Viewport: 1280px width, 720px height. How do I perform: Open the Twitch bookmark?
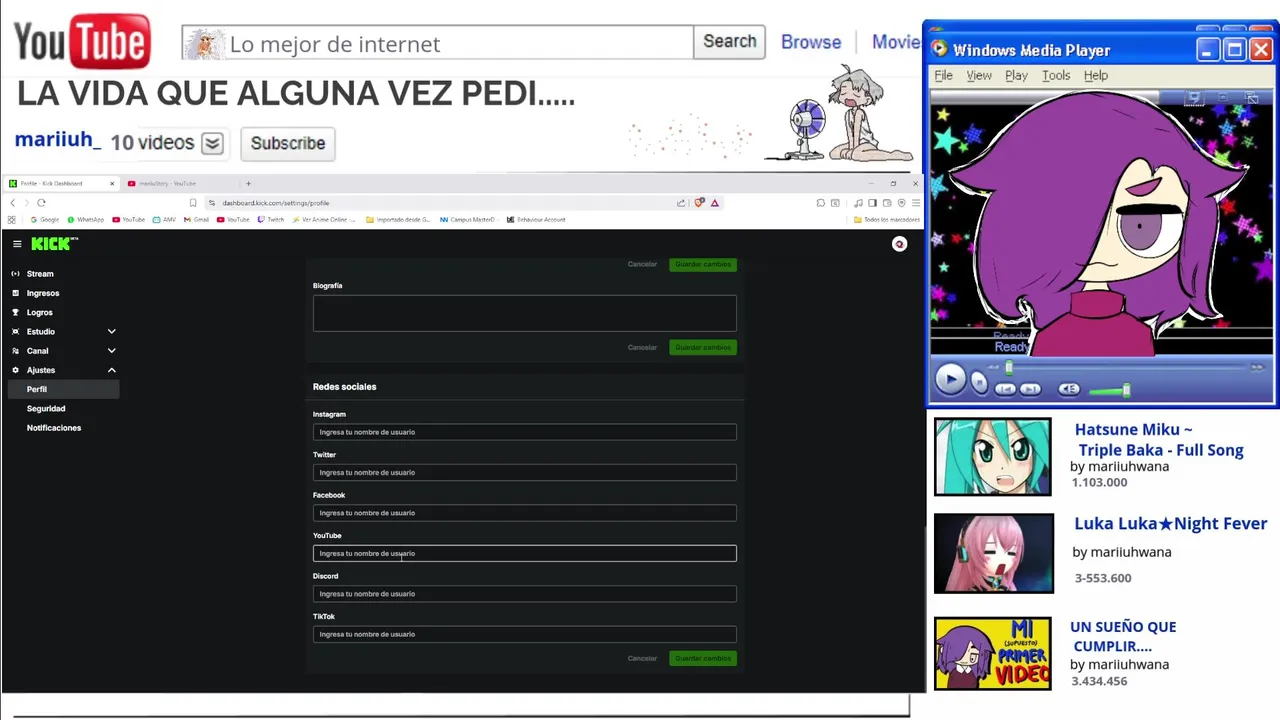click(271, 220)
